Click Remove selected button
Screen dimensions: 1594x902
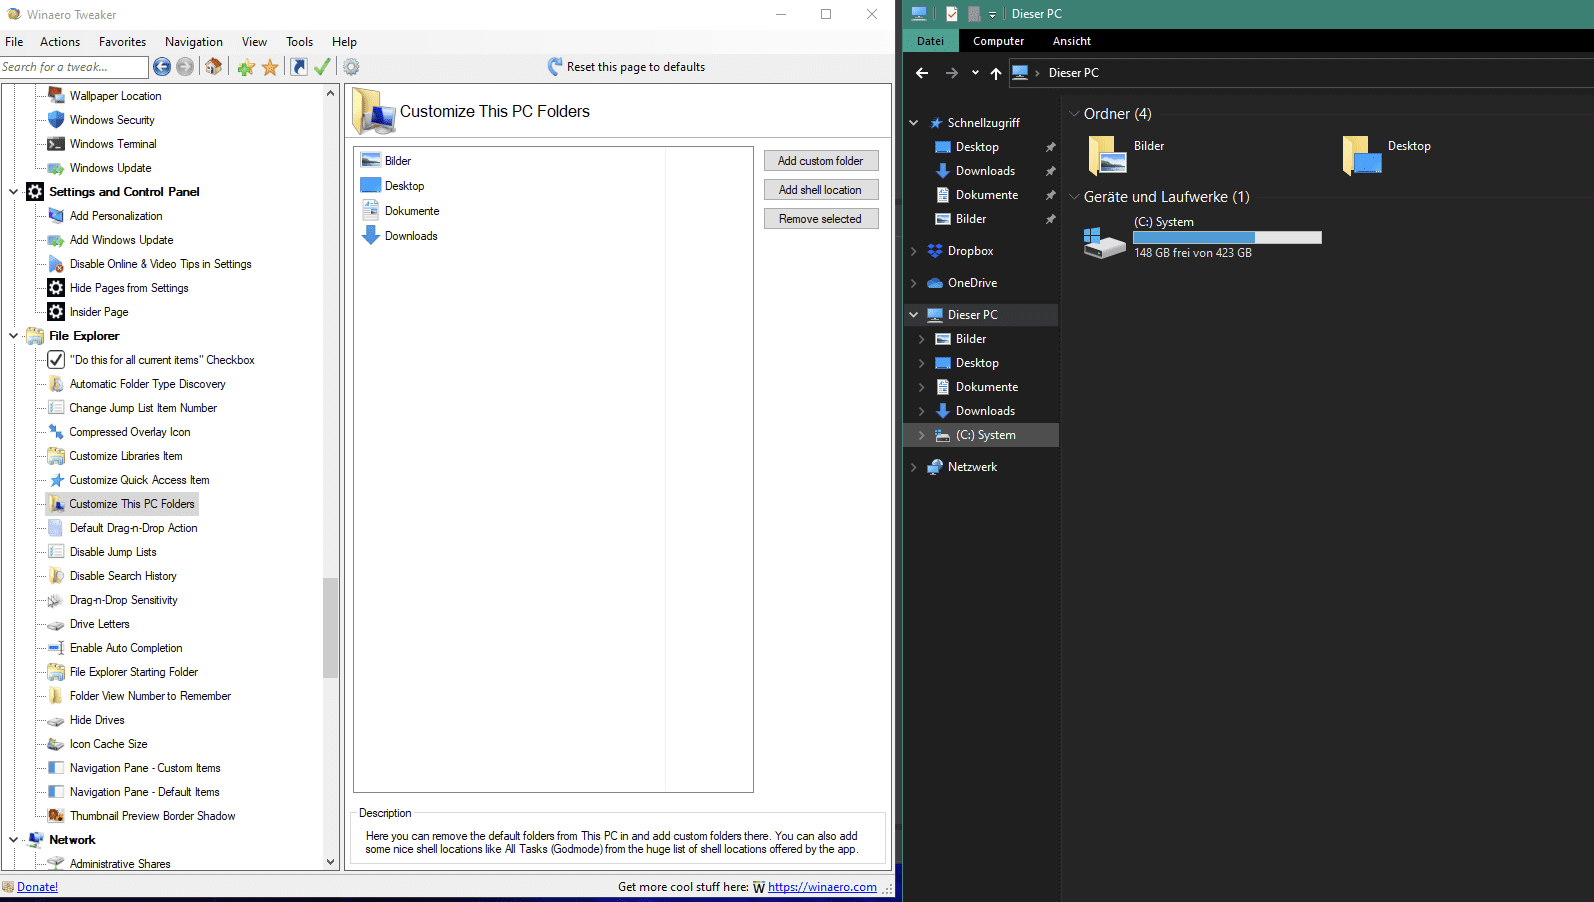[821, 219]
